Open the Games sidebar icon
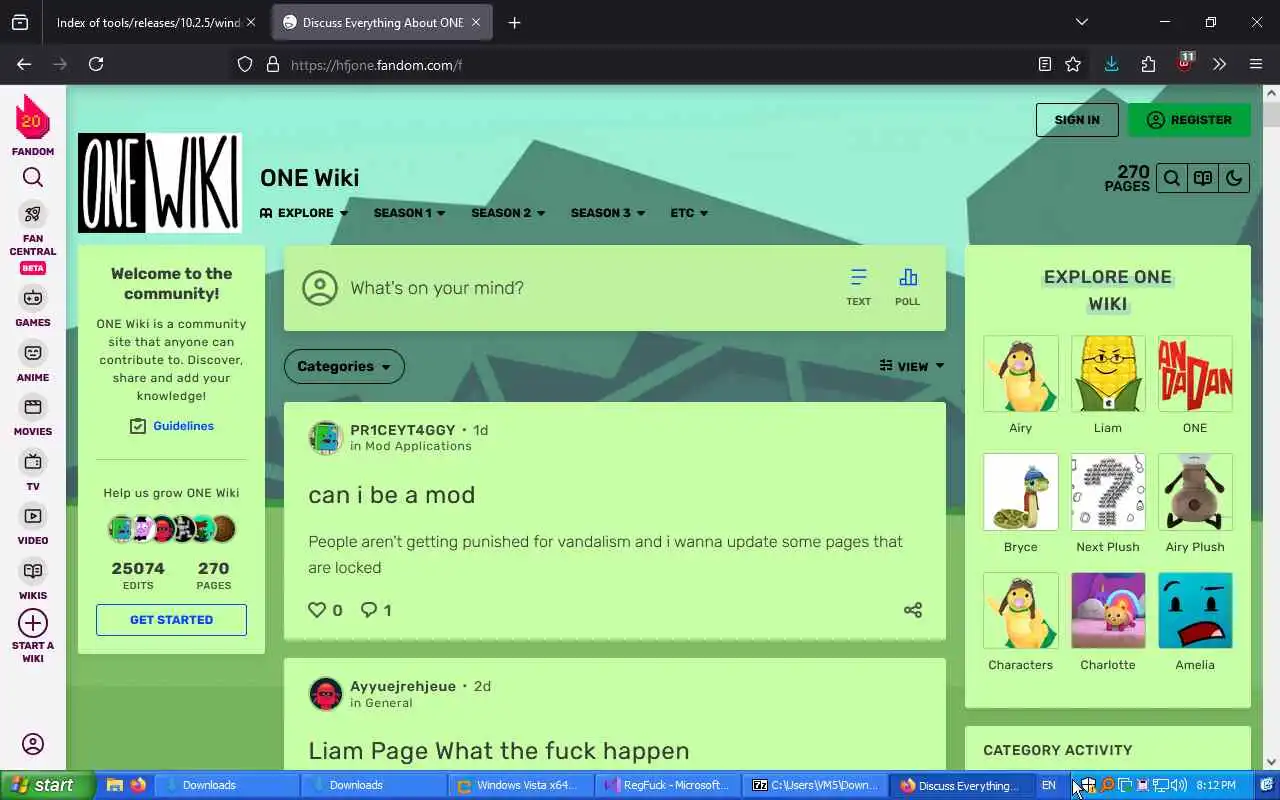The height and width of the screenshot is (800, 1280). 33,298
